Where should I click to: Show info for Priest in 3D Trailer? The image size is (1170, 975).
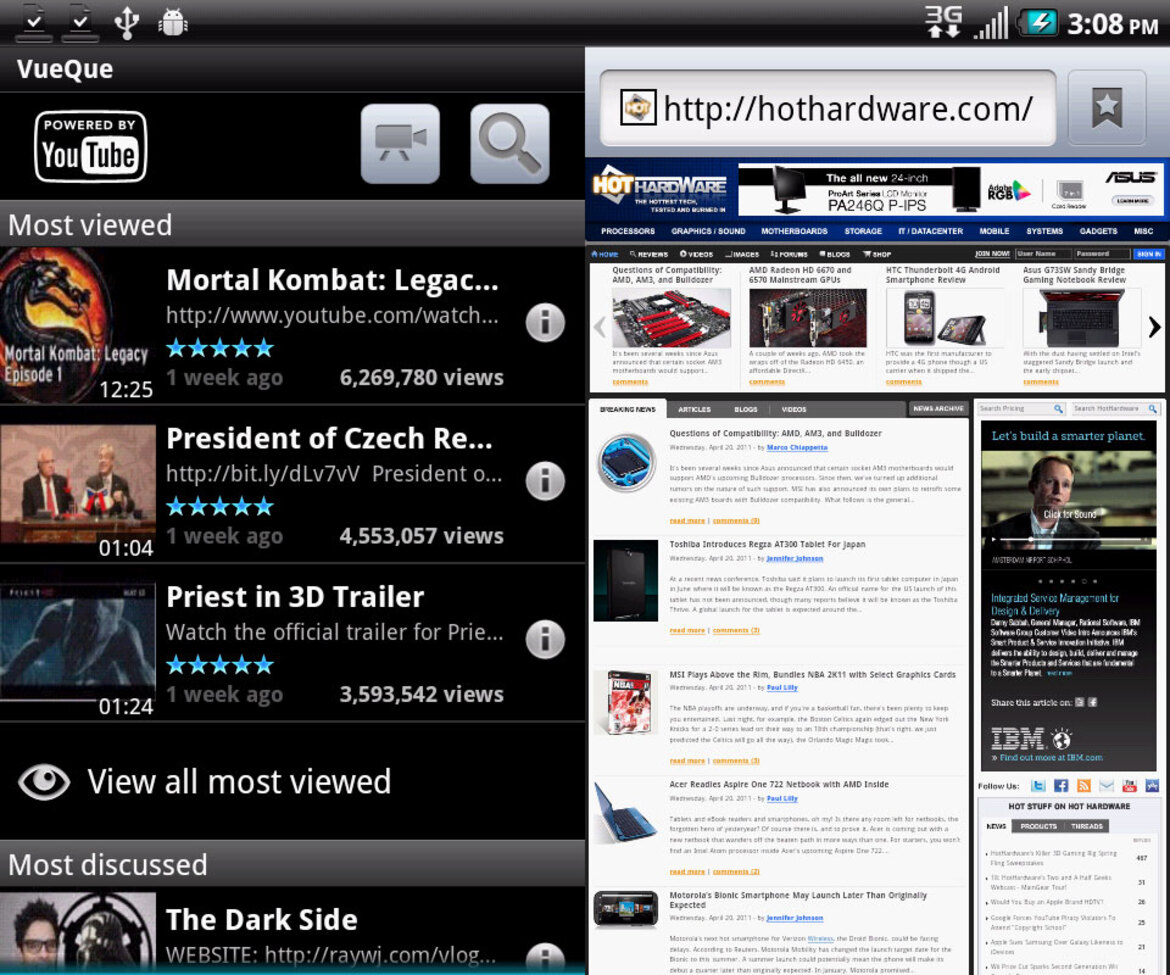click(545, 639)
